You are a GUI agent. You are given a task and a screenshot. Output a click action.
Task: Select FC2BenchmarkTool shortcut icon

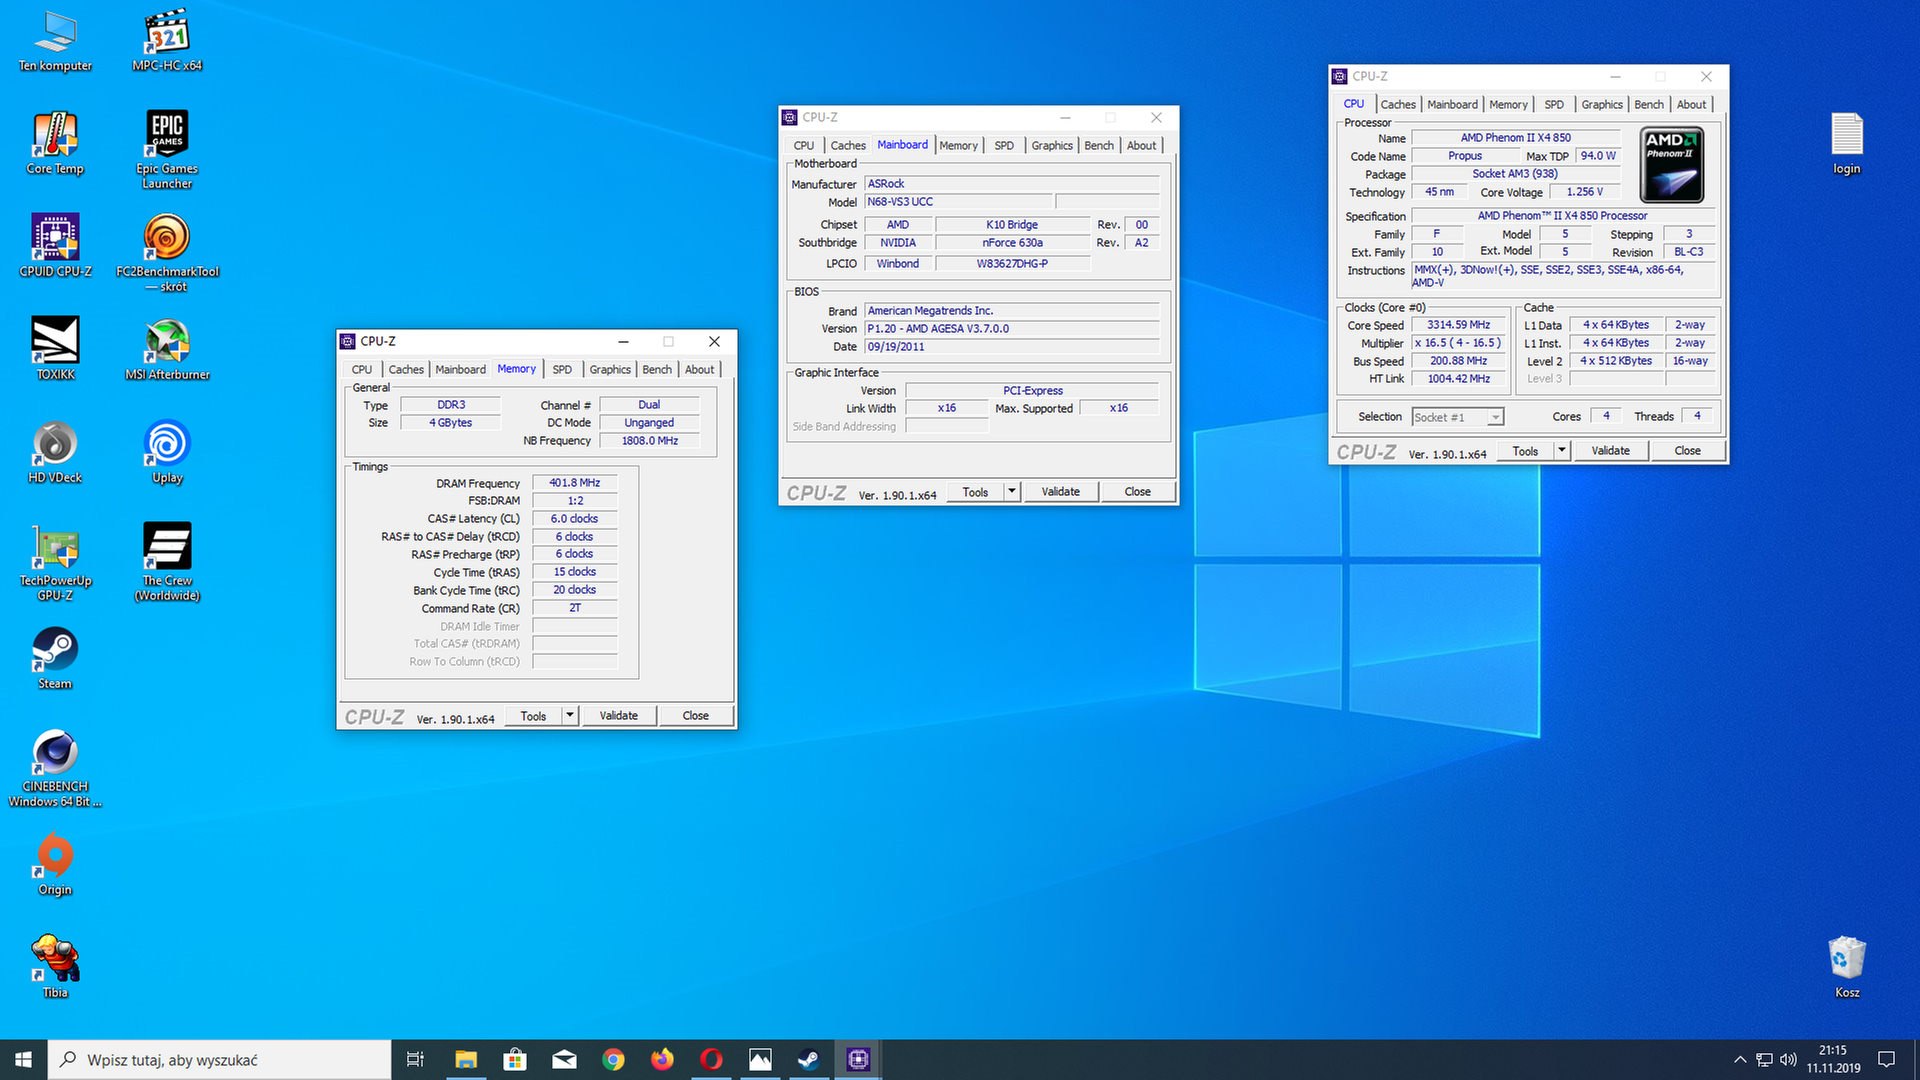click(x=167, y=253)
